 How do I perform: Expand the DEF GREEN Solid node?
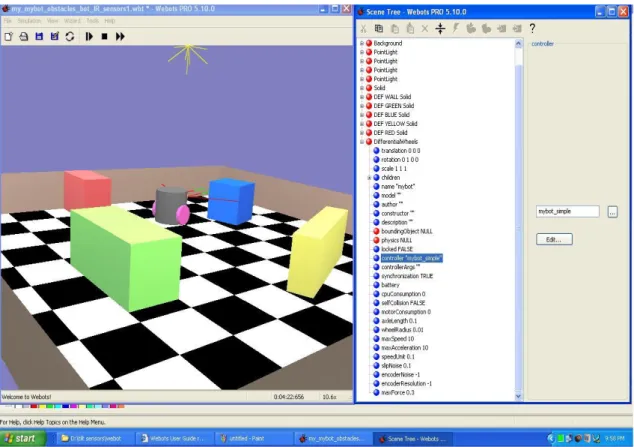click(362, 106)
